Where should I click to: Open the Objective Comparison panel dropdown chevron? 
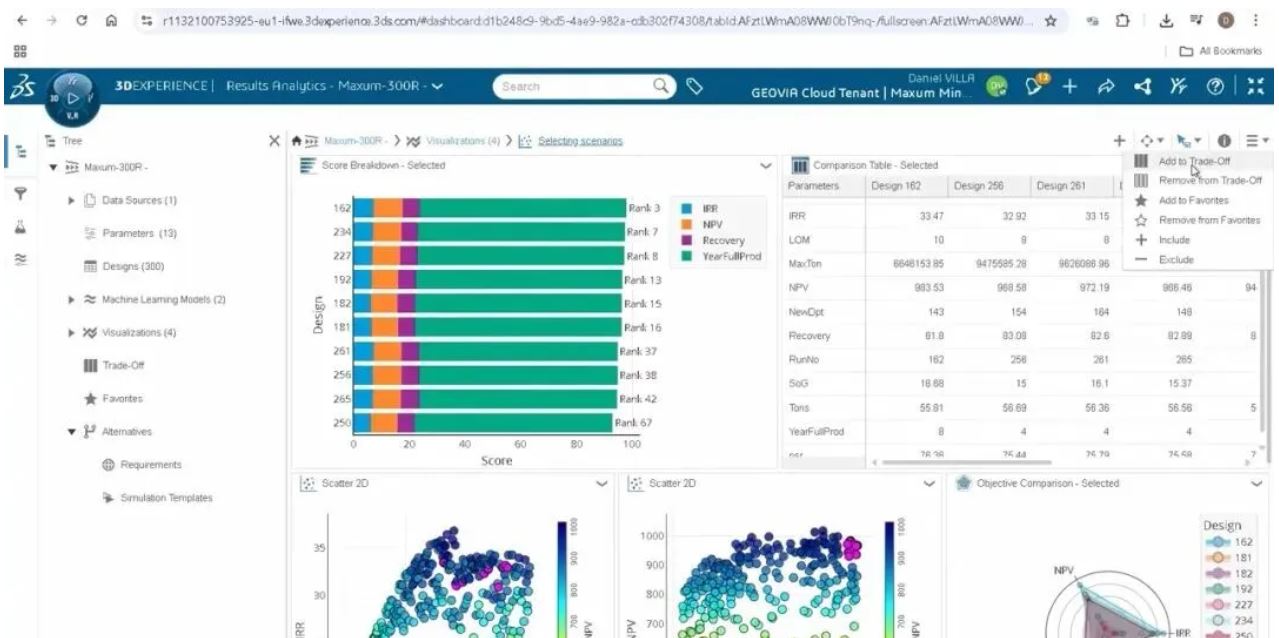pyautogui.click(x=1257, y=483)
